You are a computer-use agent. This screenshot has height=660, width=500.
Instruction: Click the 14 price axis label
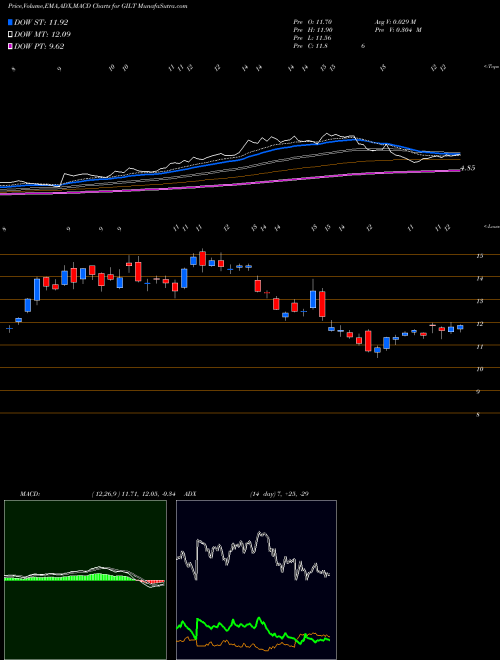[x=479, y=278]
